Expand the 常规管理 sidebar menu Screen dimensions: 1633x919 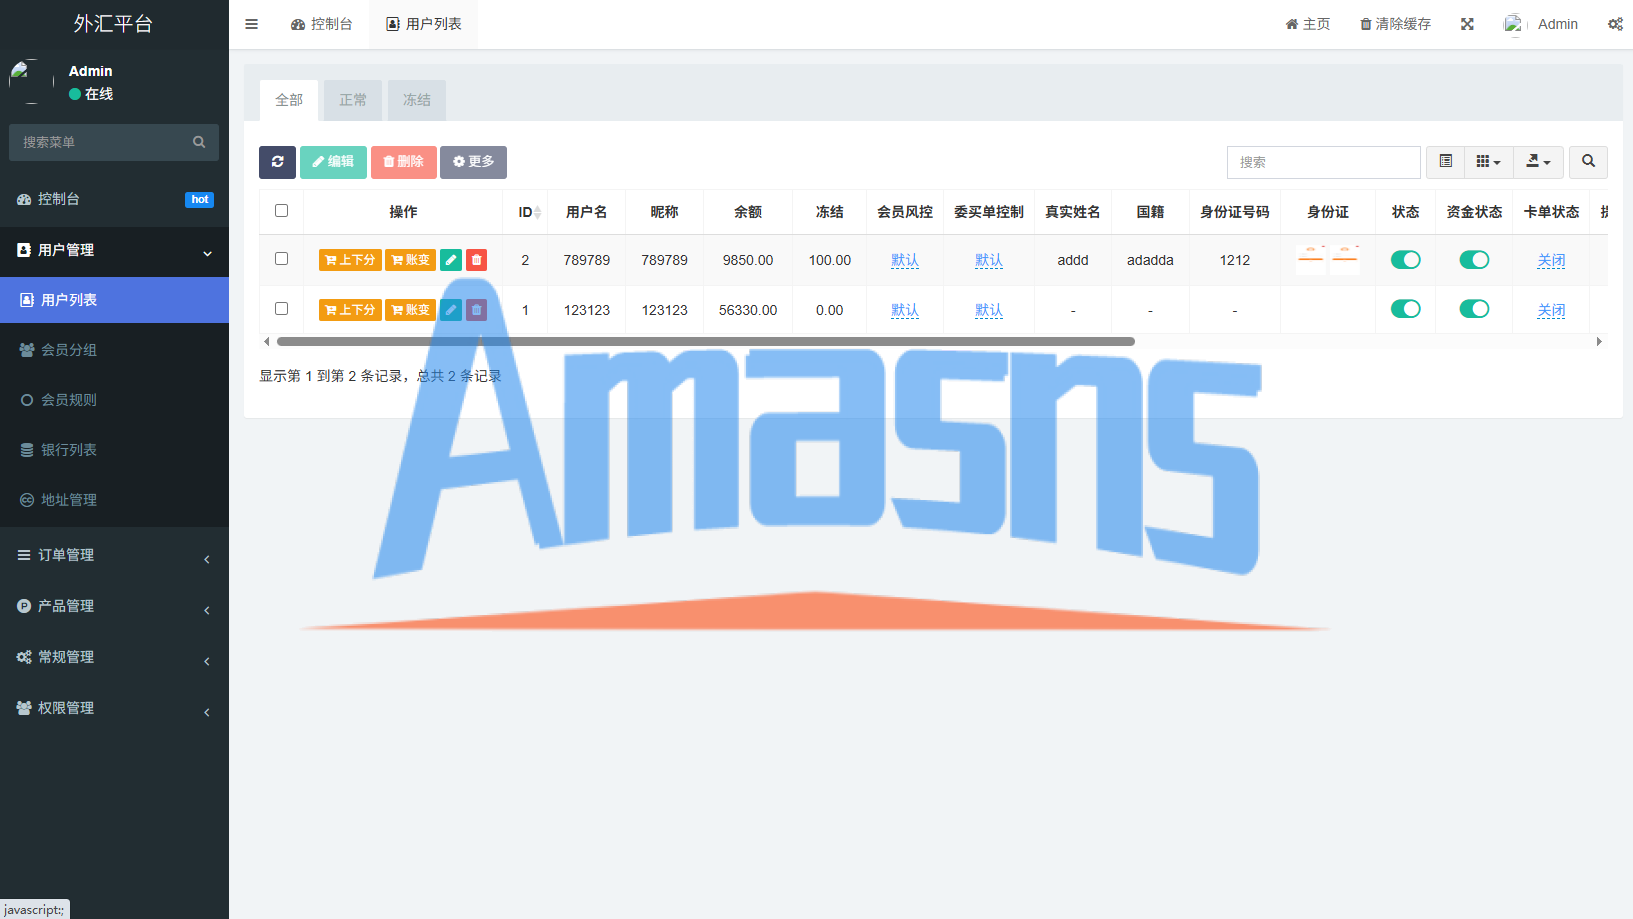point(114,657)
